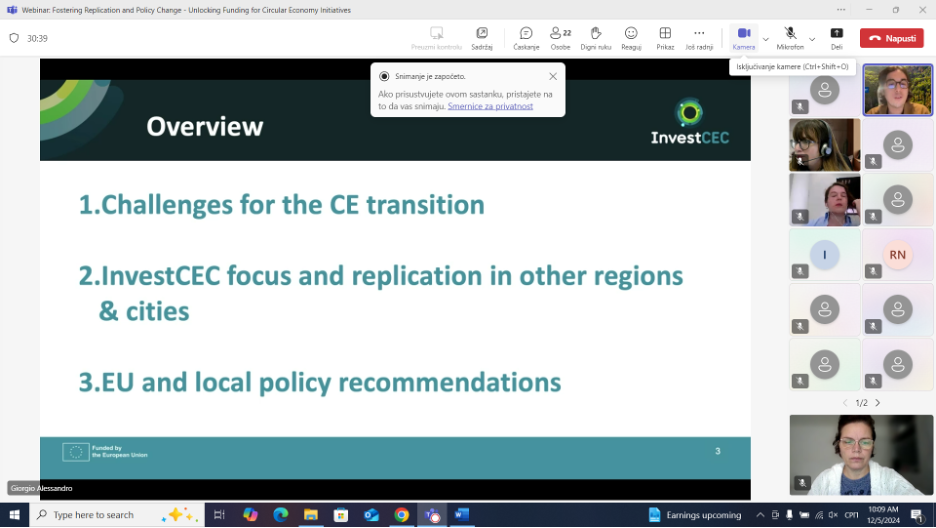The height and width of the screenshot is (528, 936).
Task: Open the Smernice za privatnost link
Action: point(490,106)
